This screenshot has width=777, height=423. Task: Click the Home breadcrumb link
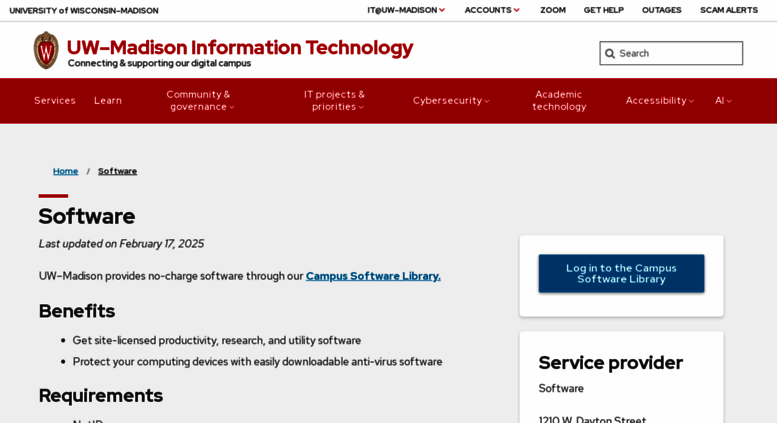pyautogui.click(x=65, y=171)
